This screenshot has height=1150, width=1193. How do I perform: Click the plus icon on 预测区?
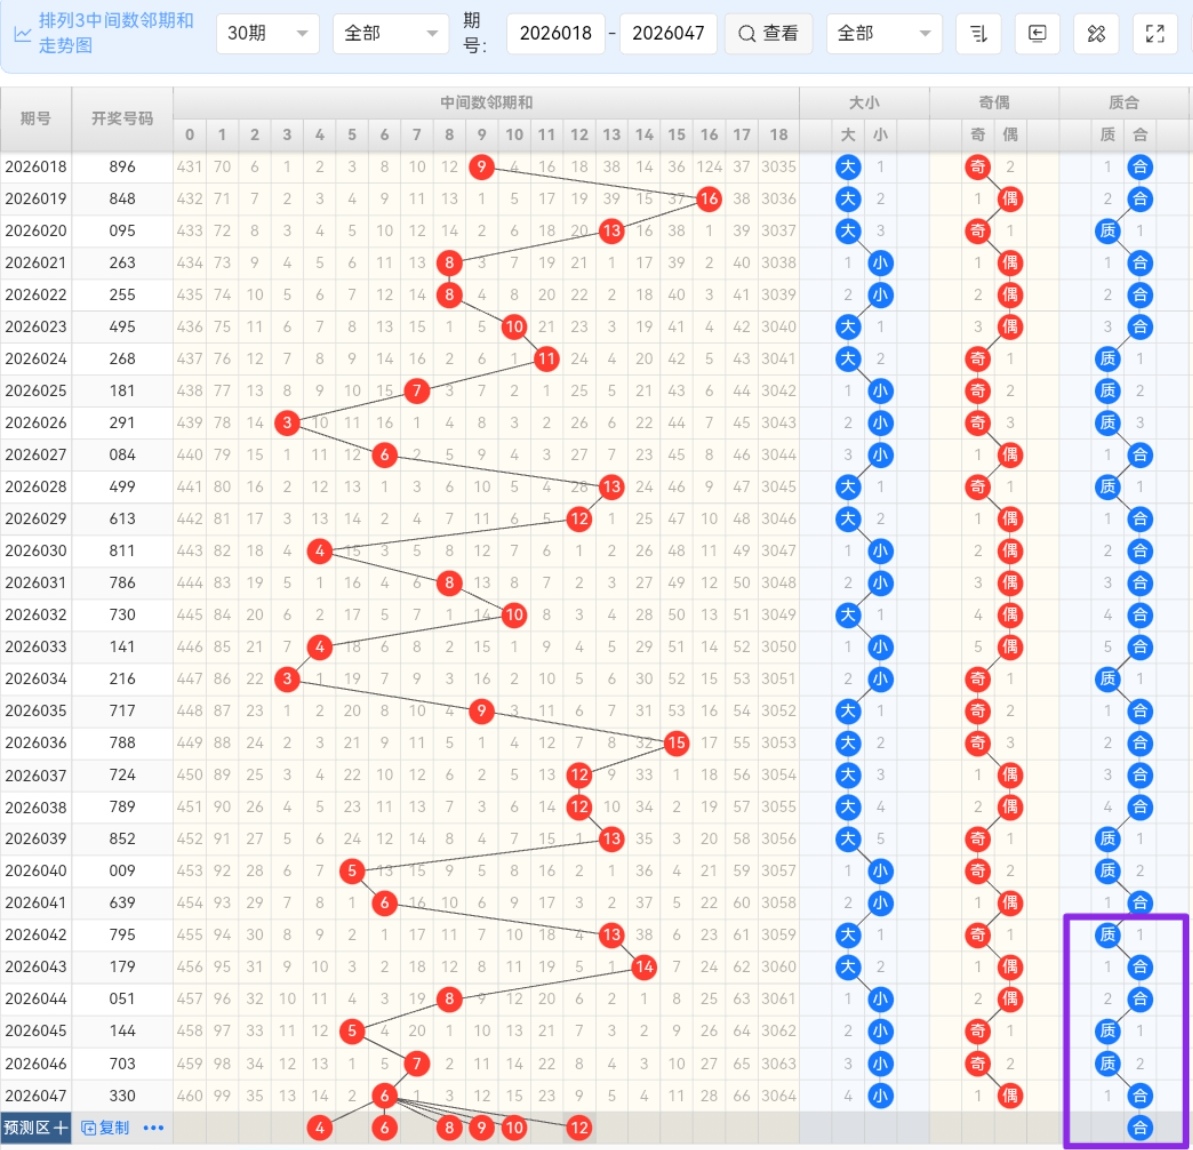pos(61,1128)
